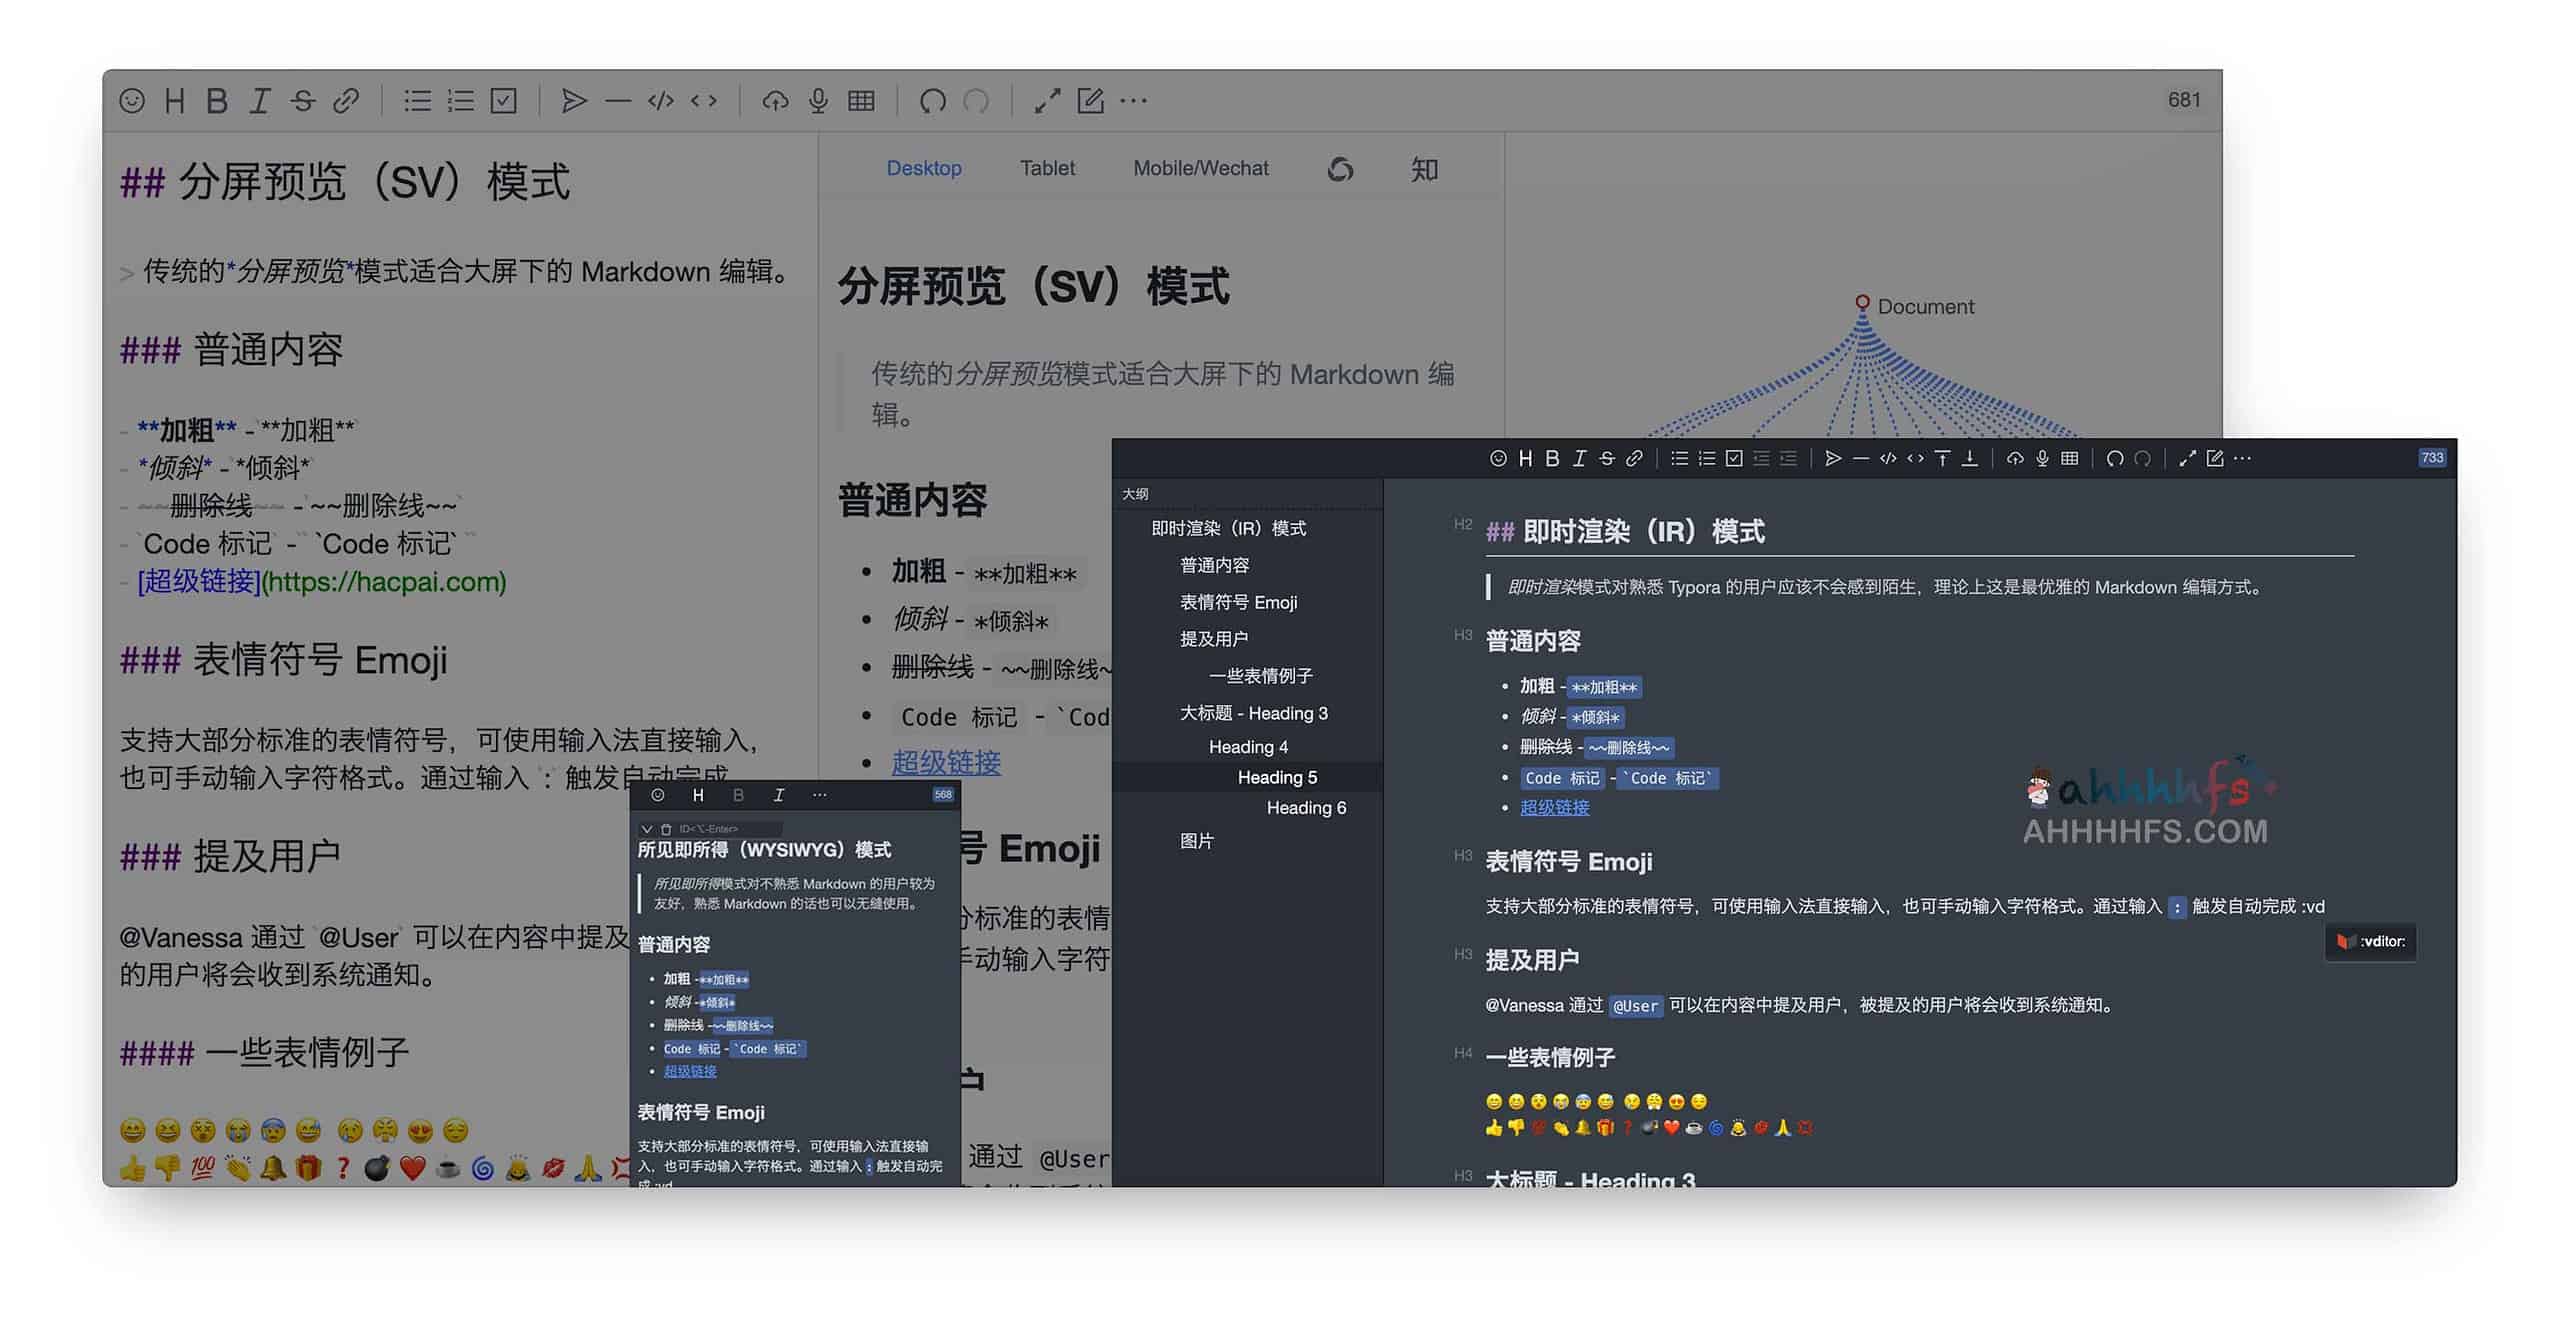Select Heading 6 in the 大纲 outline panel

1305,808
